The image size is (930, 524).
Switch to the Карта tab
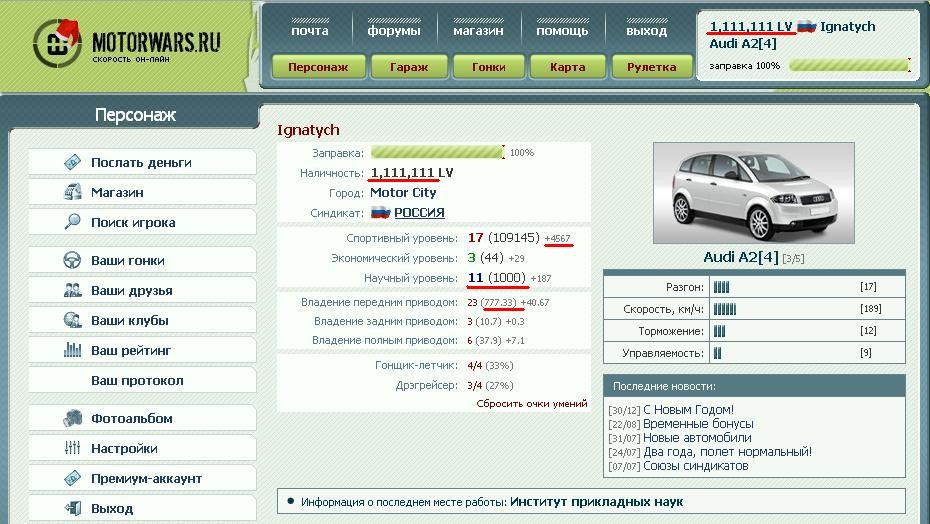(568, 66)
